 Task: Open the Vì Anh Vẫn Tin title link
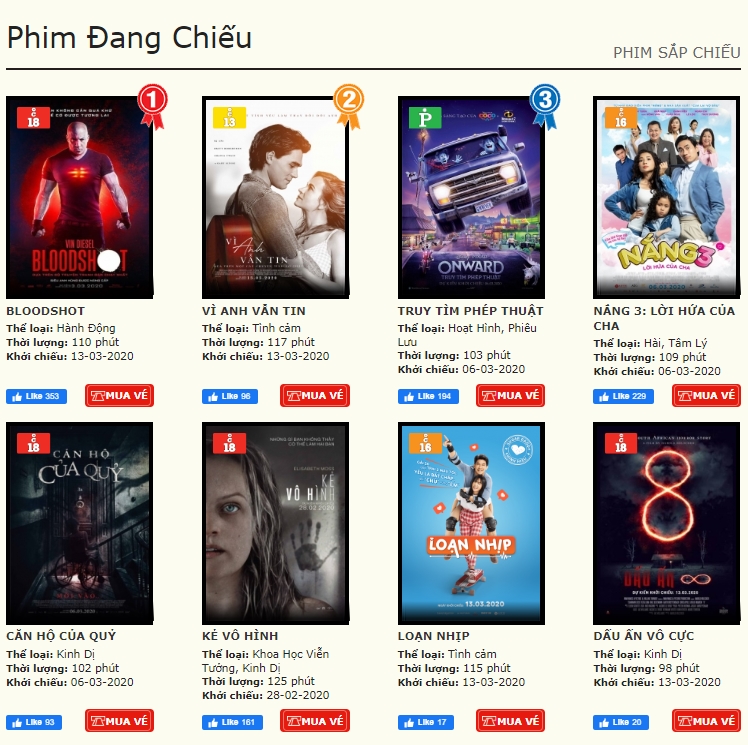(x=254, y=311)
